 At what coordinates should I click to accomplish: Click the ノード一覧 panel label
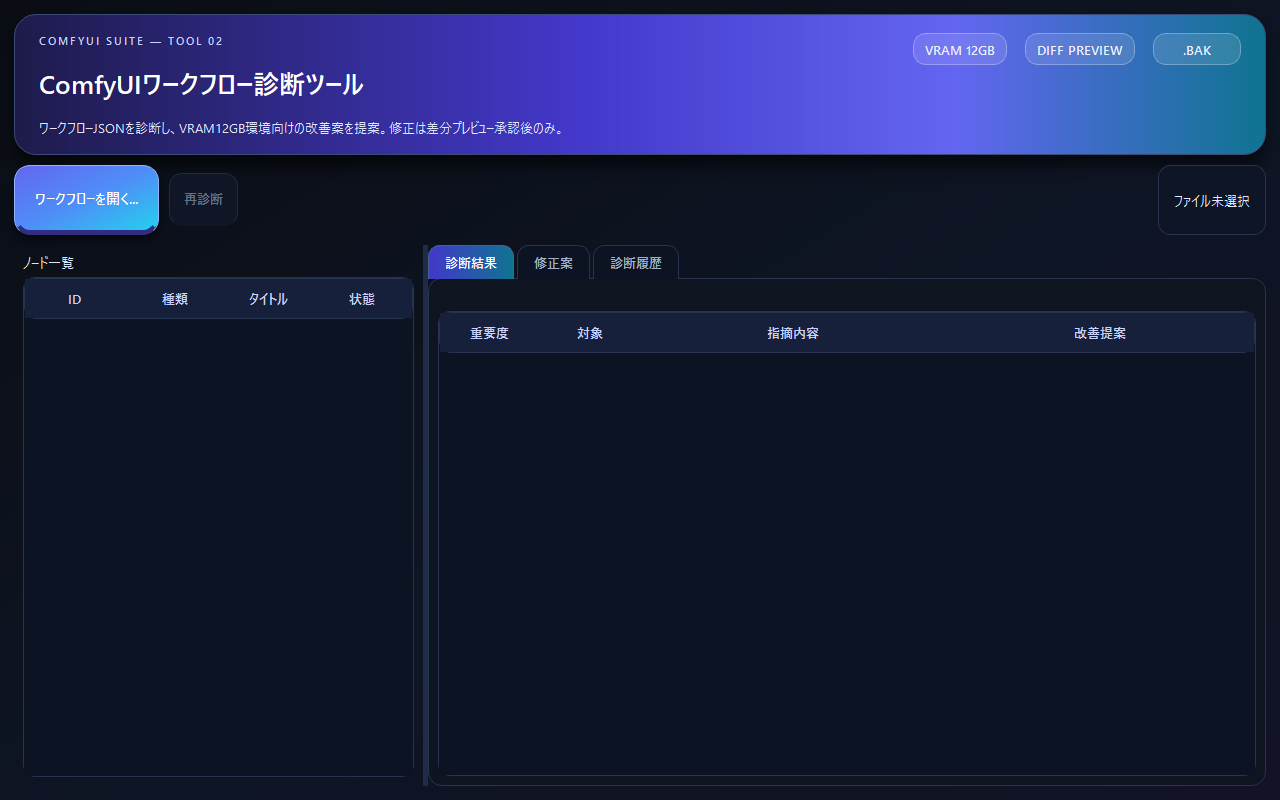point(48,263)
